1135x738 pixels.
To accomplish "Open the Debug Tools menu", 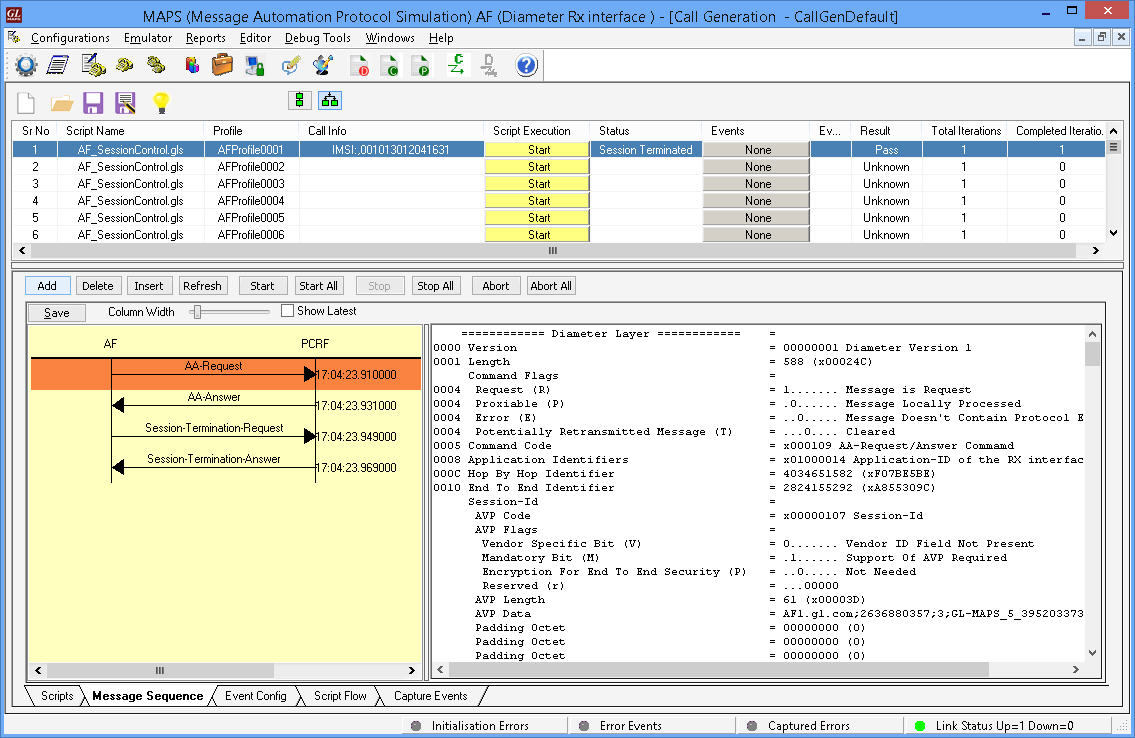I will click(x=318, y=38).
